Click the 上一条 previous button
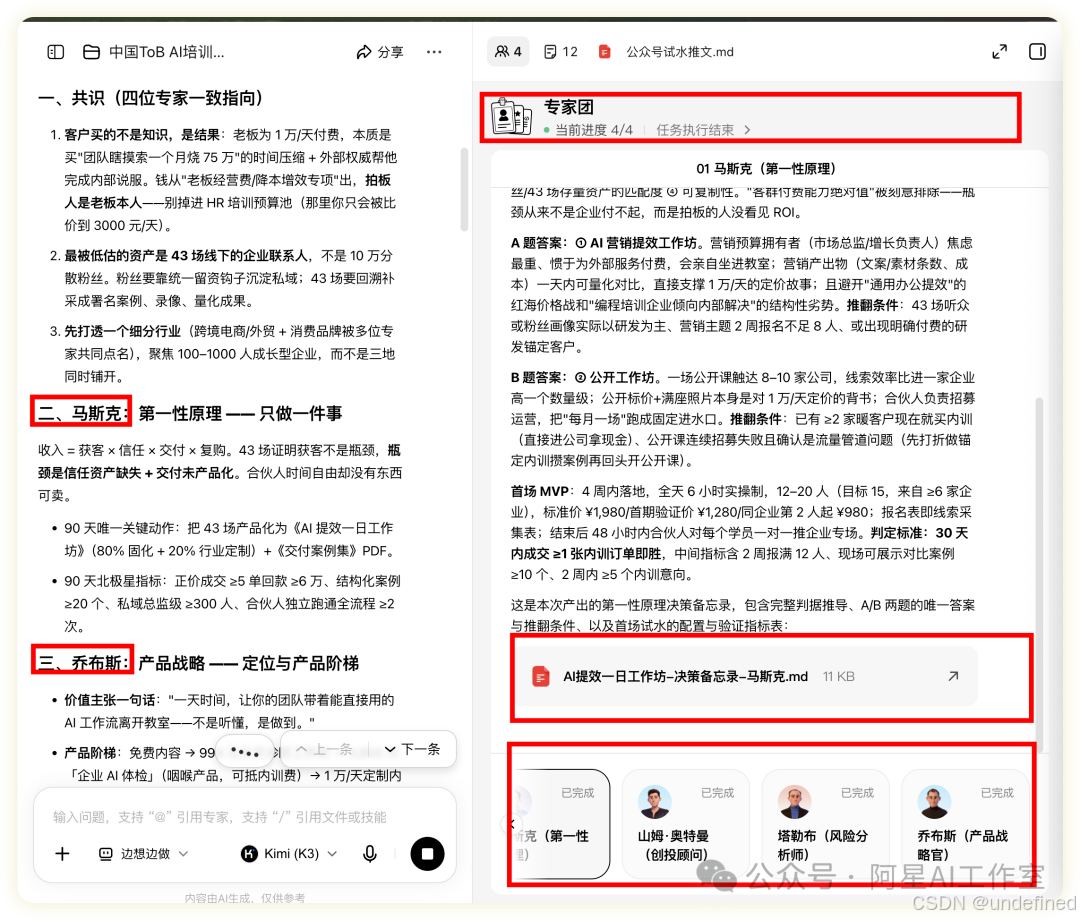Viewport: 1080px width, 920px height. click(325, 749)
